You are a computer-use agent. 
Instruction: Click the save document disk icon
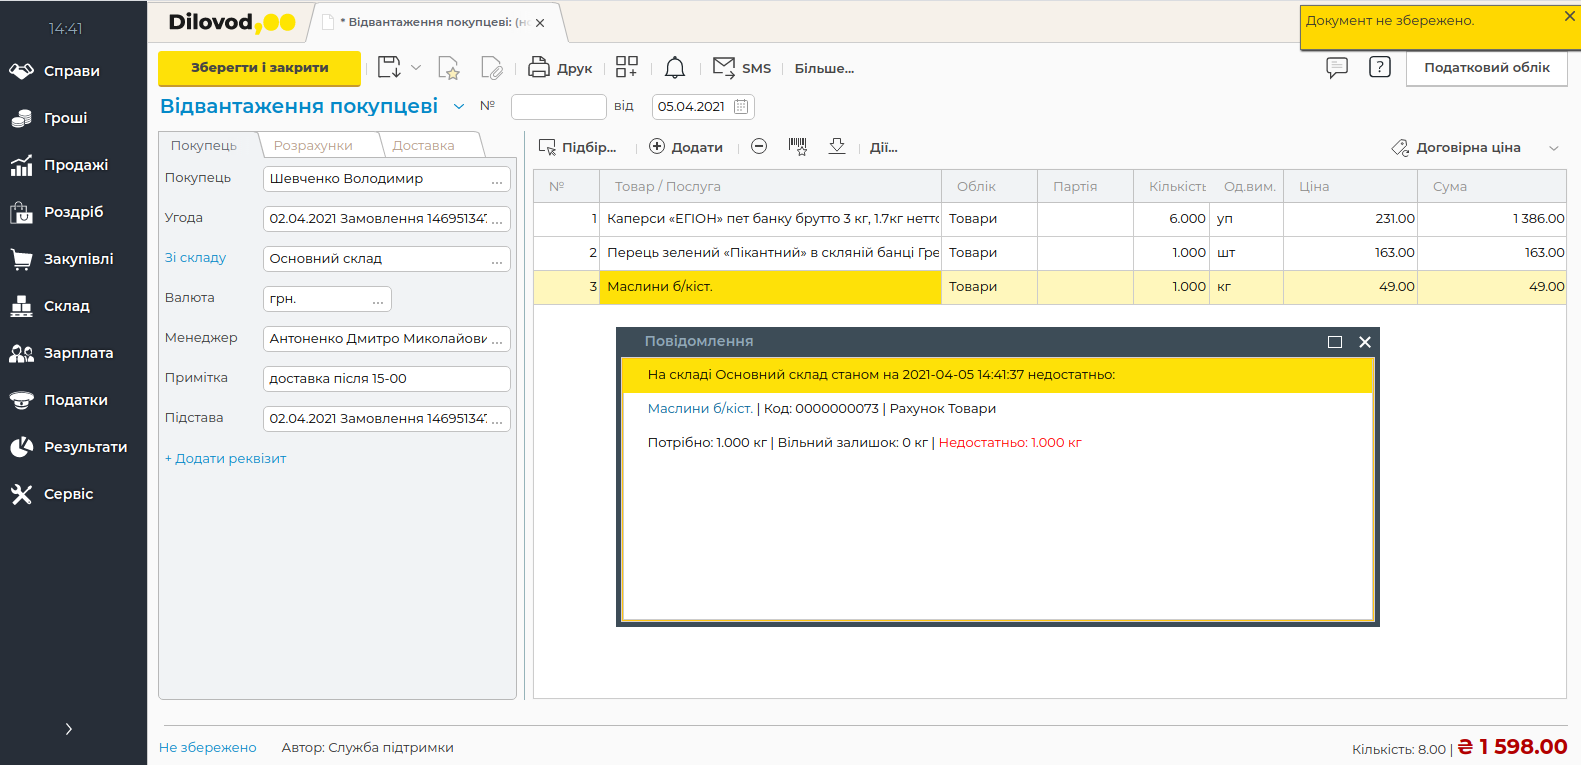pyautogui.click(x=389, y=68)
